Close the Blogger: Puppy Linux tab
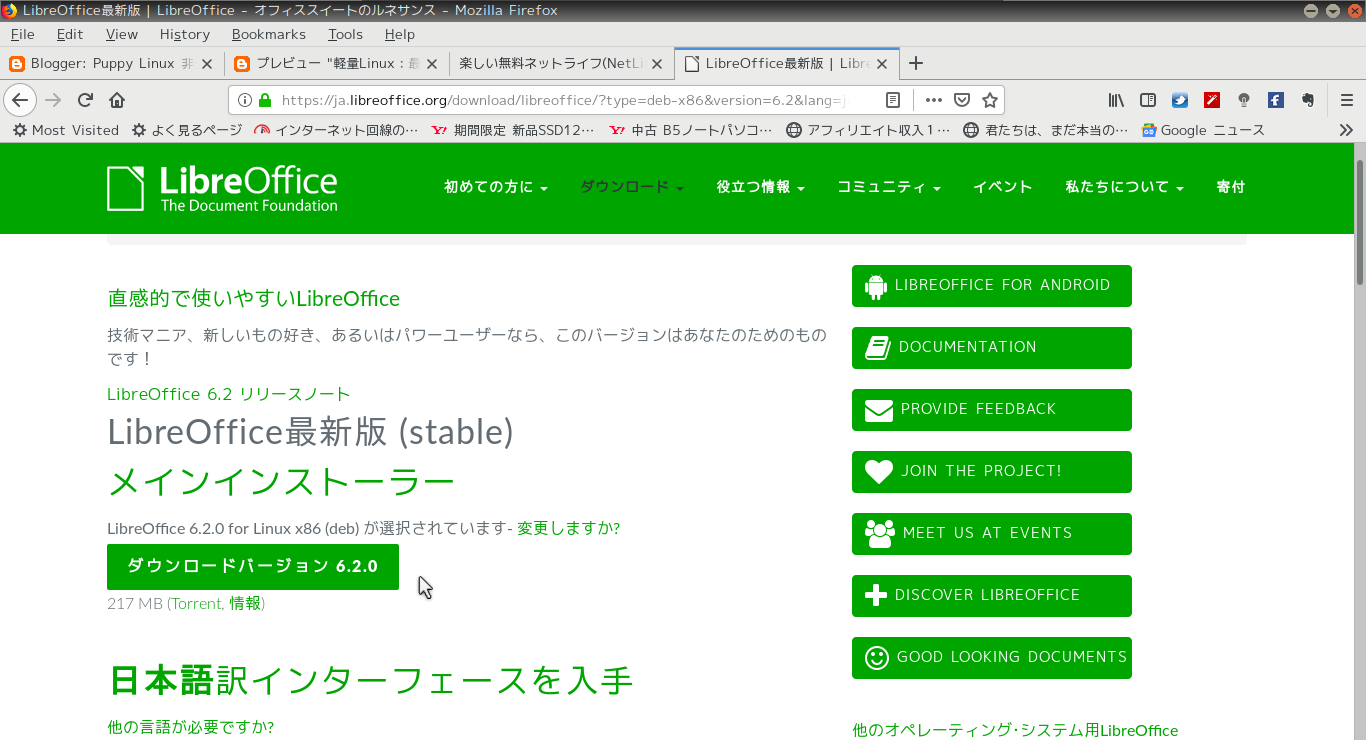The width and height of the screenshot is (1366, 740). 207,64
